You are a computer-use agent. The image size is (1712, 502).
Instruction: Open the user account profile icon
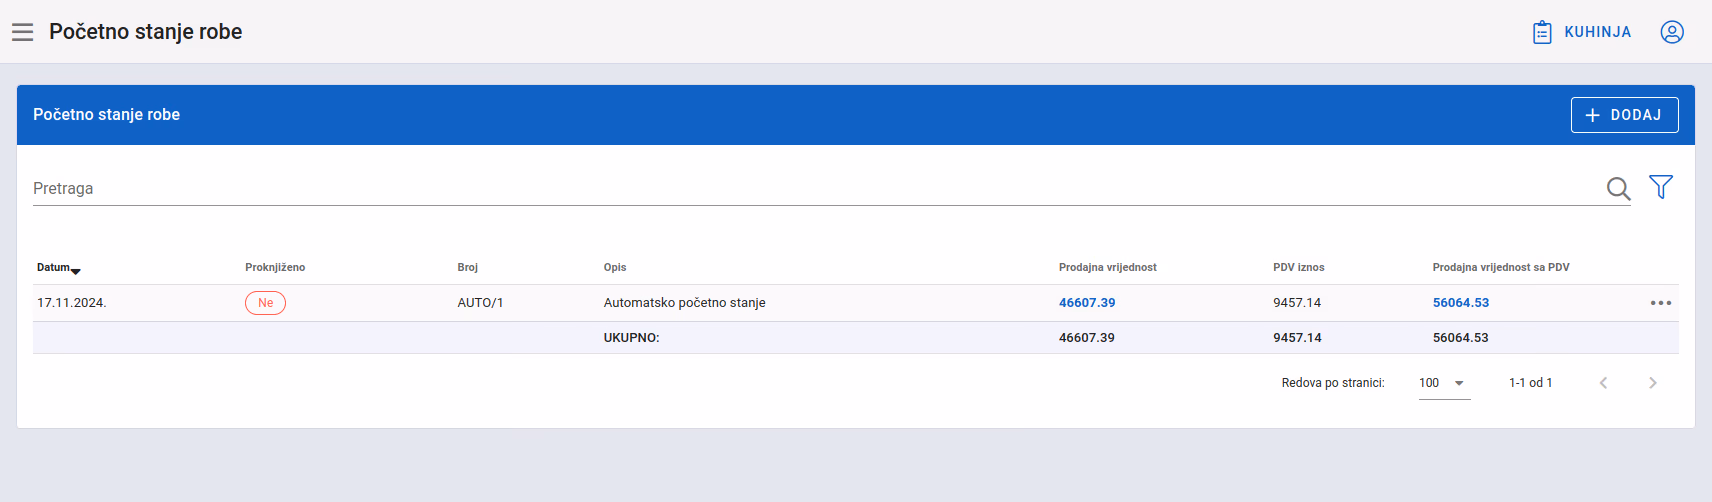[x=1672, y=32]
